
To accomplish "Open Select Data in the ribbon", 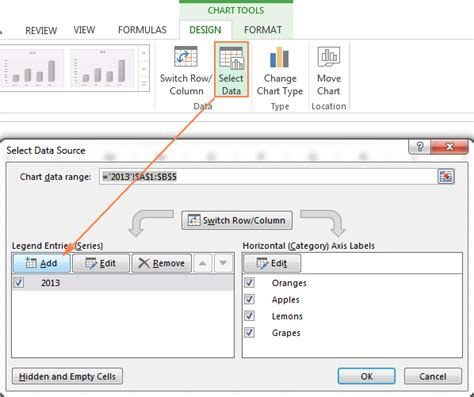I will point(231,70).
